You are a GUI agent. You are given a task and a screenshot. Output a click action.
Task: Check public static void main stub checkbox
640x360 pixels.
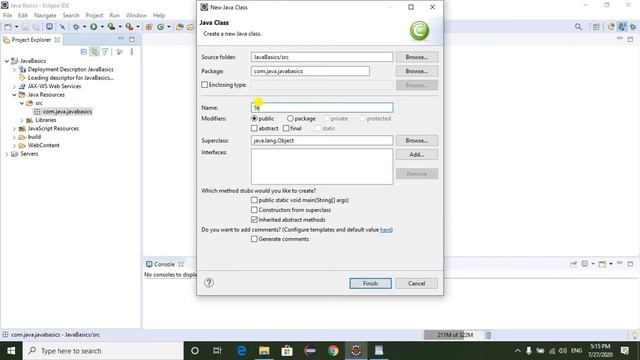[x=254, y=200]
